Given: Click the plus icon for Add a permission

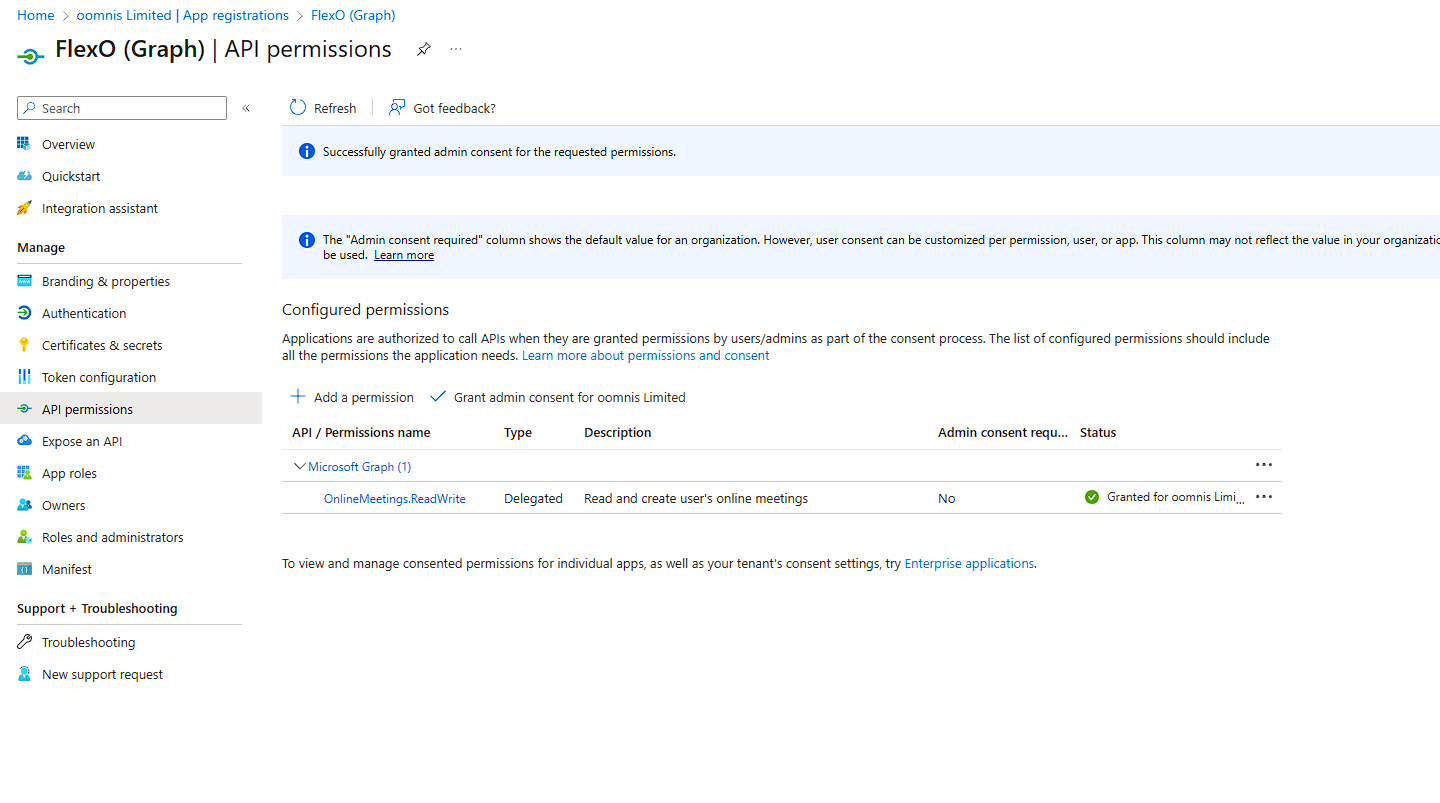Looking at the screenshot, I should point(298,396).
